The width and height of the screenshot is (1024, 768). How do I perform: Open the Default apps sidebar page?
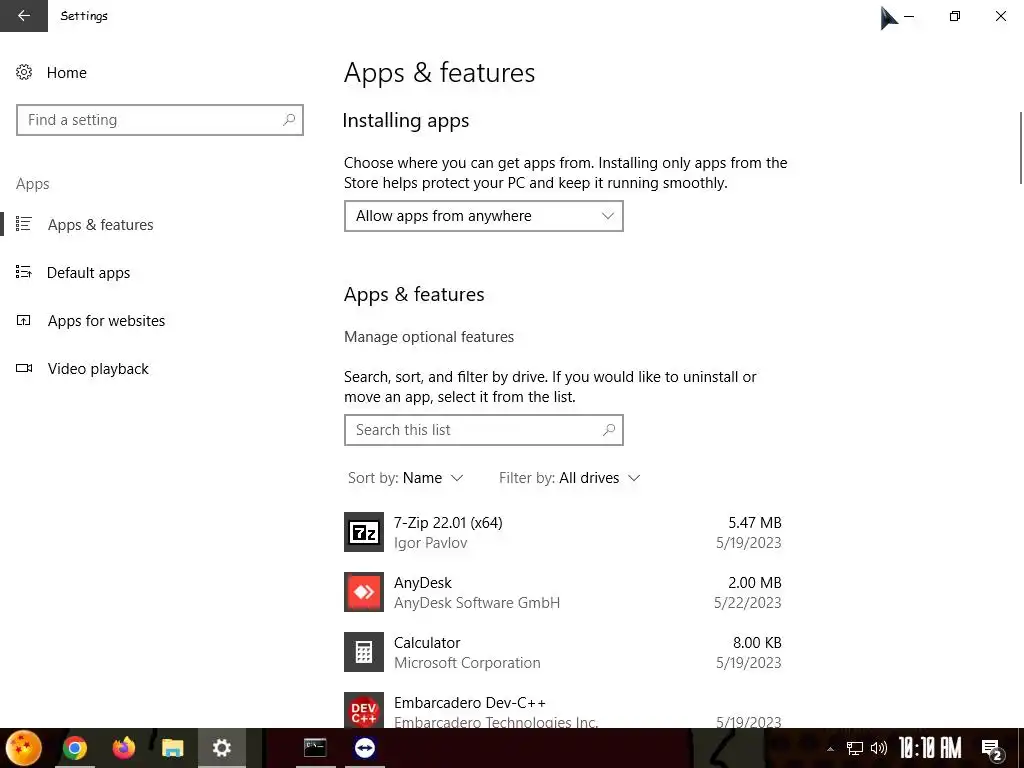pos(88,273)
